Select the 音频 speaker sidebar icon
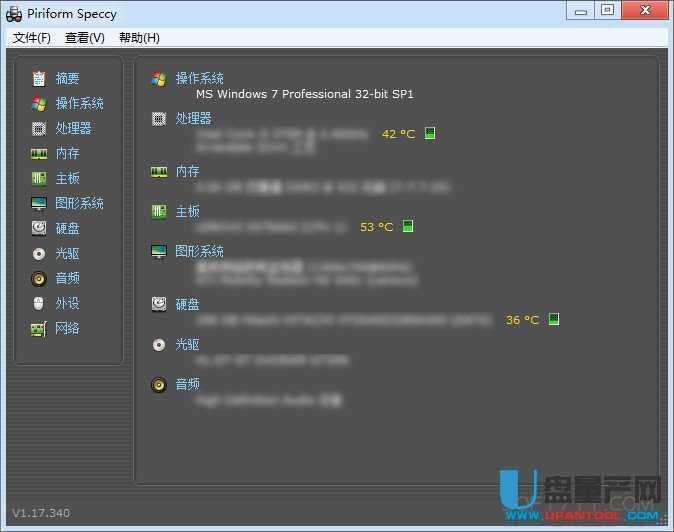This screenshot has height=532, width=674. (39, 278)
